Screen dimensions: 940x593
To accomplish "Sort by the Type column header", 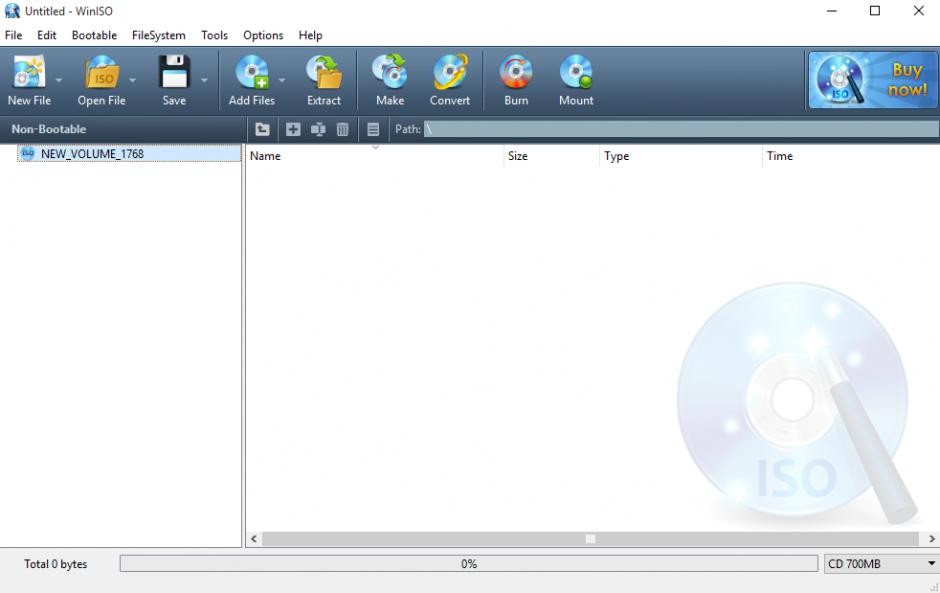I will (x=681, y=156).
